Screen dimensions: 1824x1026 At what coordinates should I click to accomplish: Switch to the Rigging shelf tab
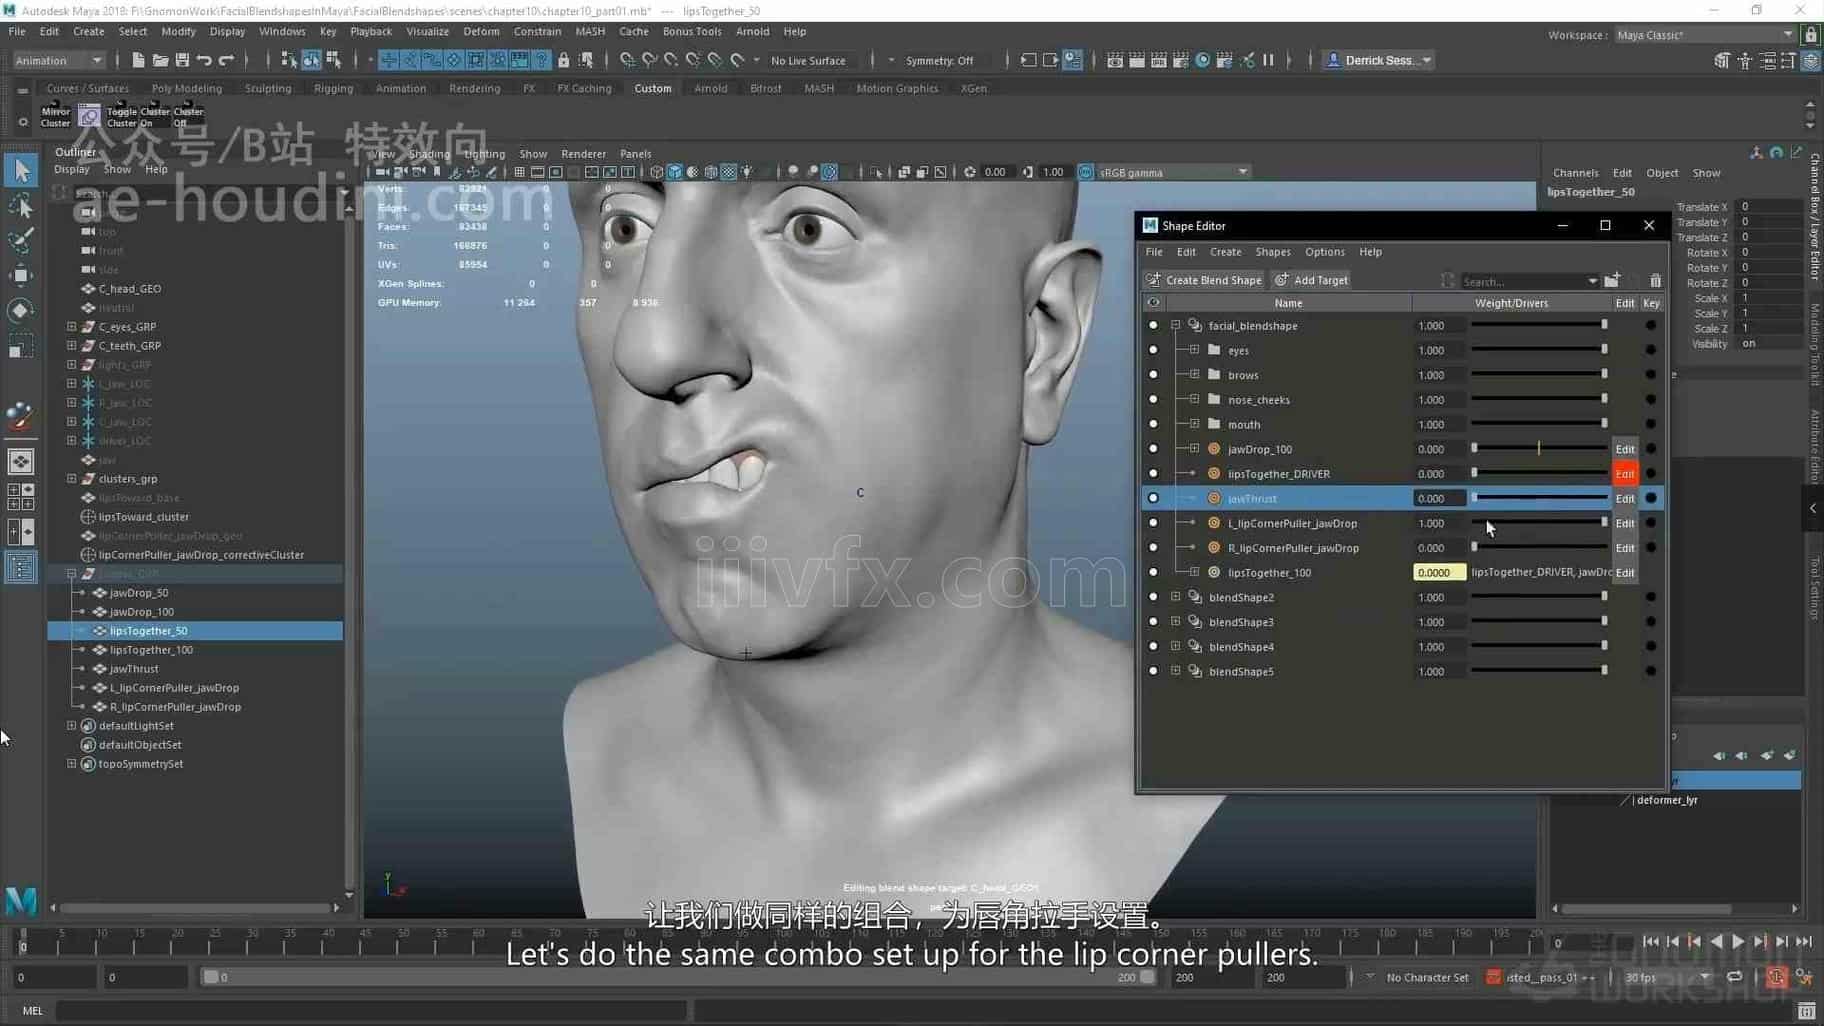pyautogui.click(x=333, y=88)
